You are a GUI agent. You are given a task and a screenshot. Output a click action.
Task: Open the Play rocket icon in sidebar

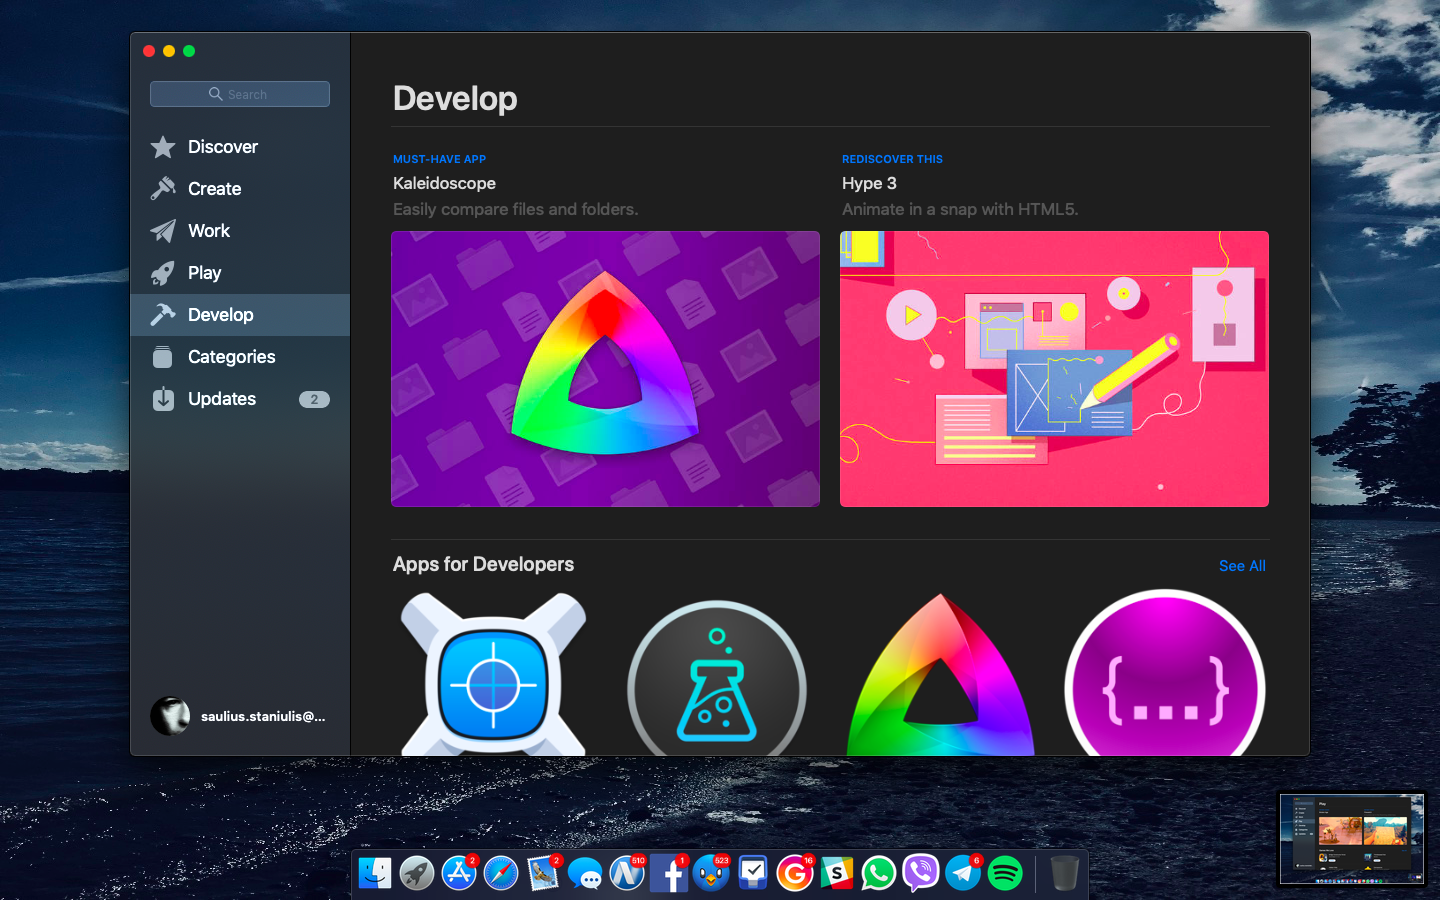click(x=163, y=273)
